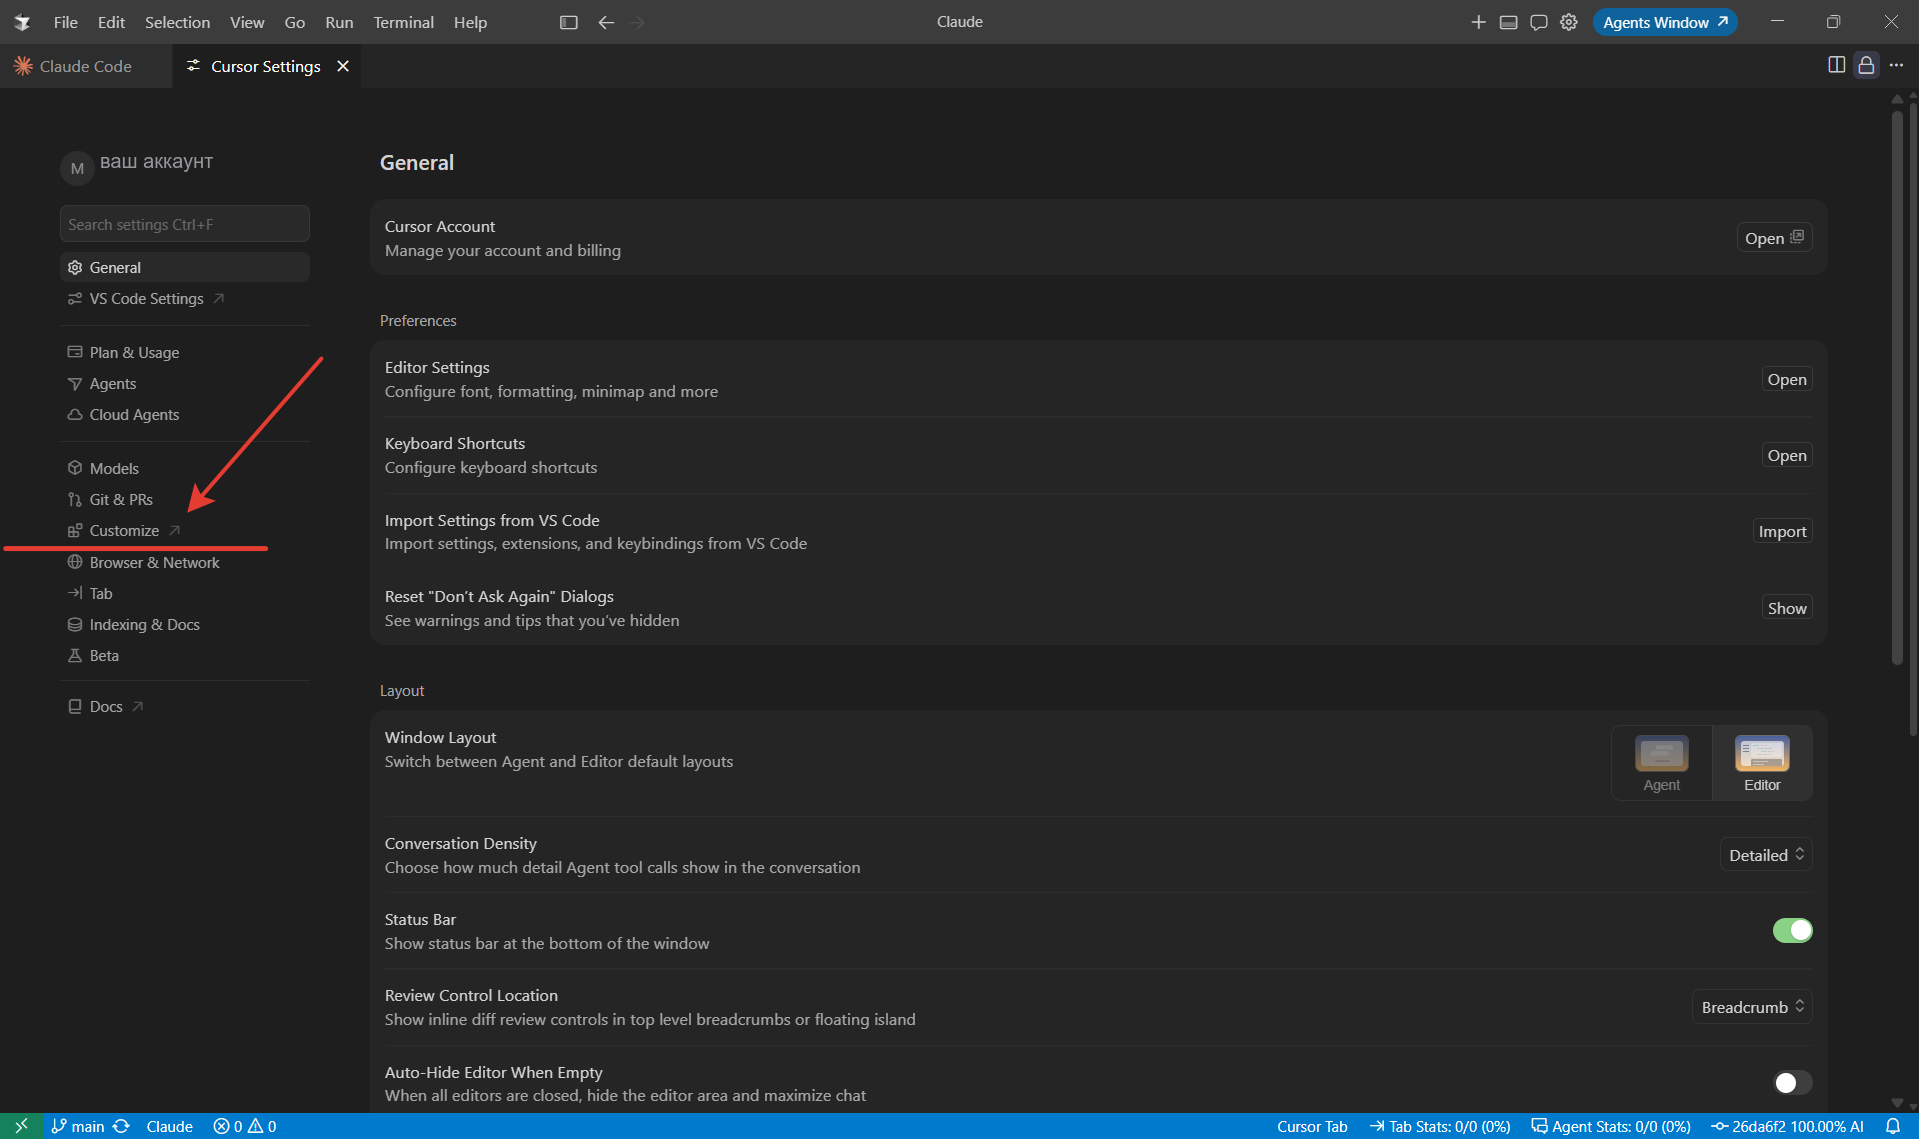Click Show for Don't Ask Again dialogs
Image resolution: width=1919 pixels, height=1139 pixels.
pyautogui.click(x=1786, y=608)
